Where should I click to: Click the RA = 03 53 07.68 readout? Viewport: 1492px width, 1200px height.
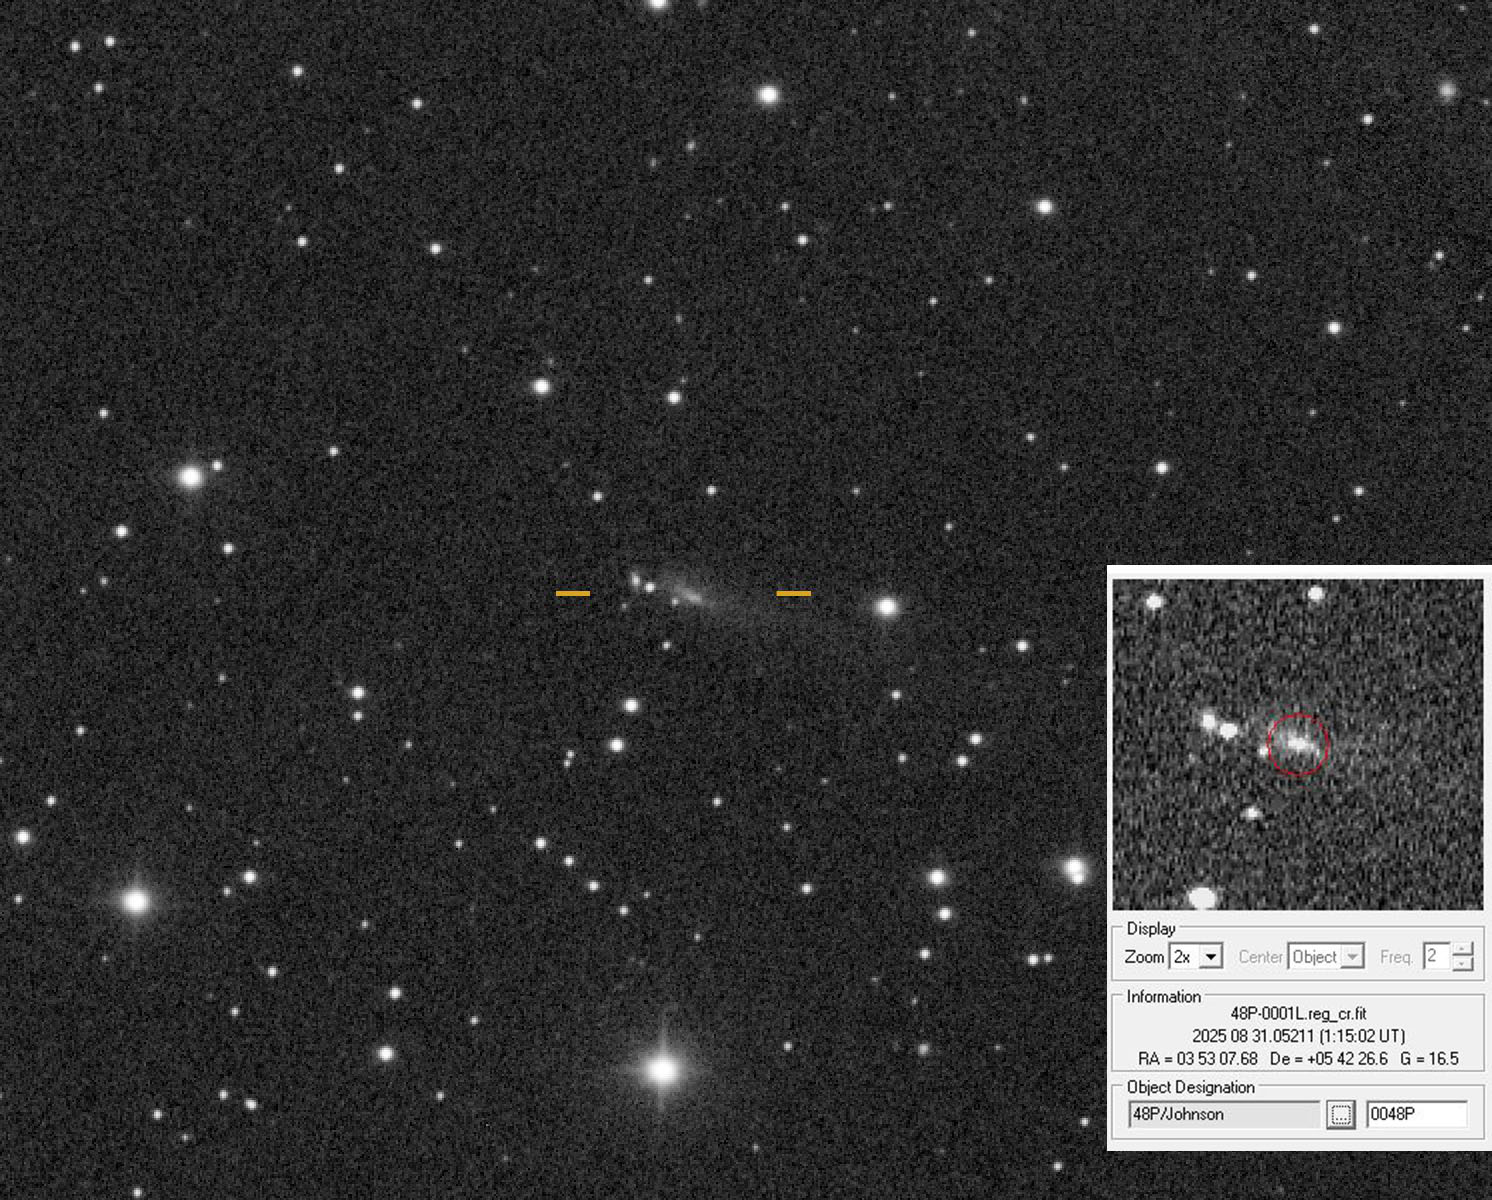1197,1059
